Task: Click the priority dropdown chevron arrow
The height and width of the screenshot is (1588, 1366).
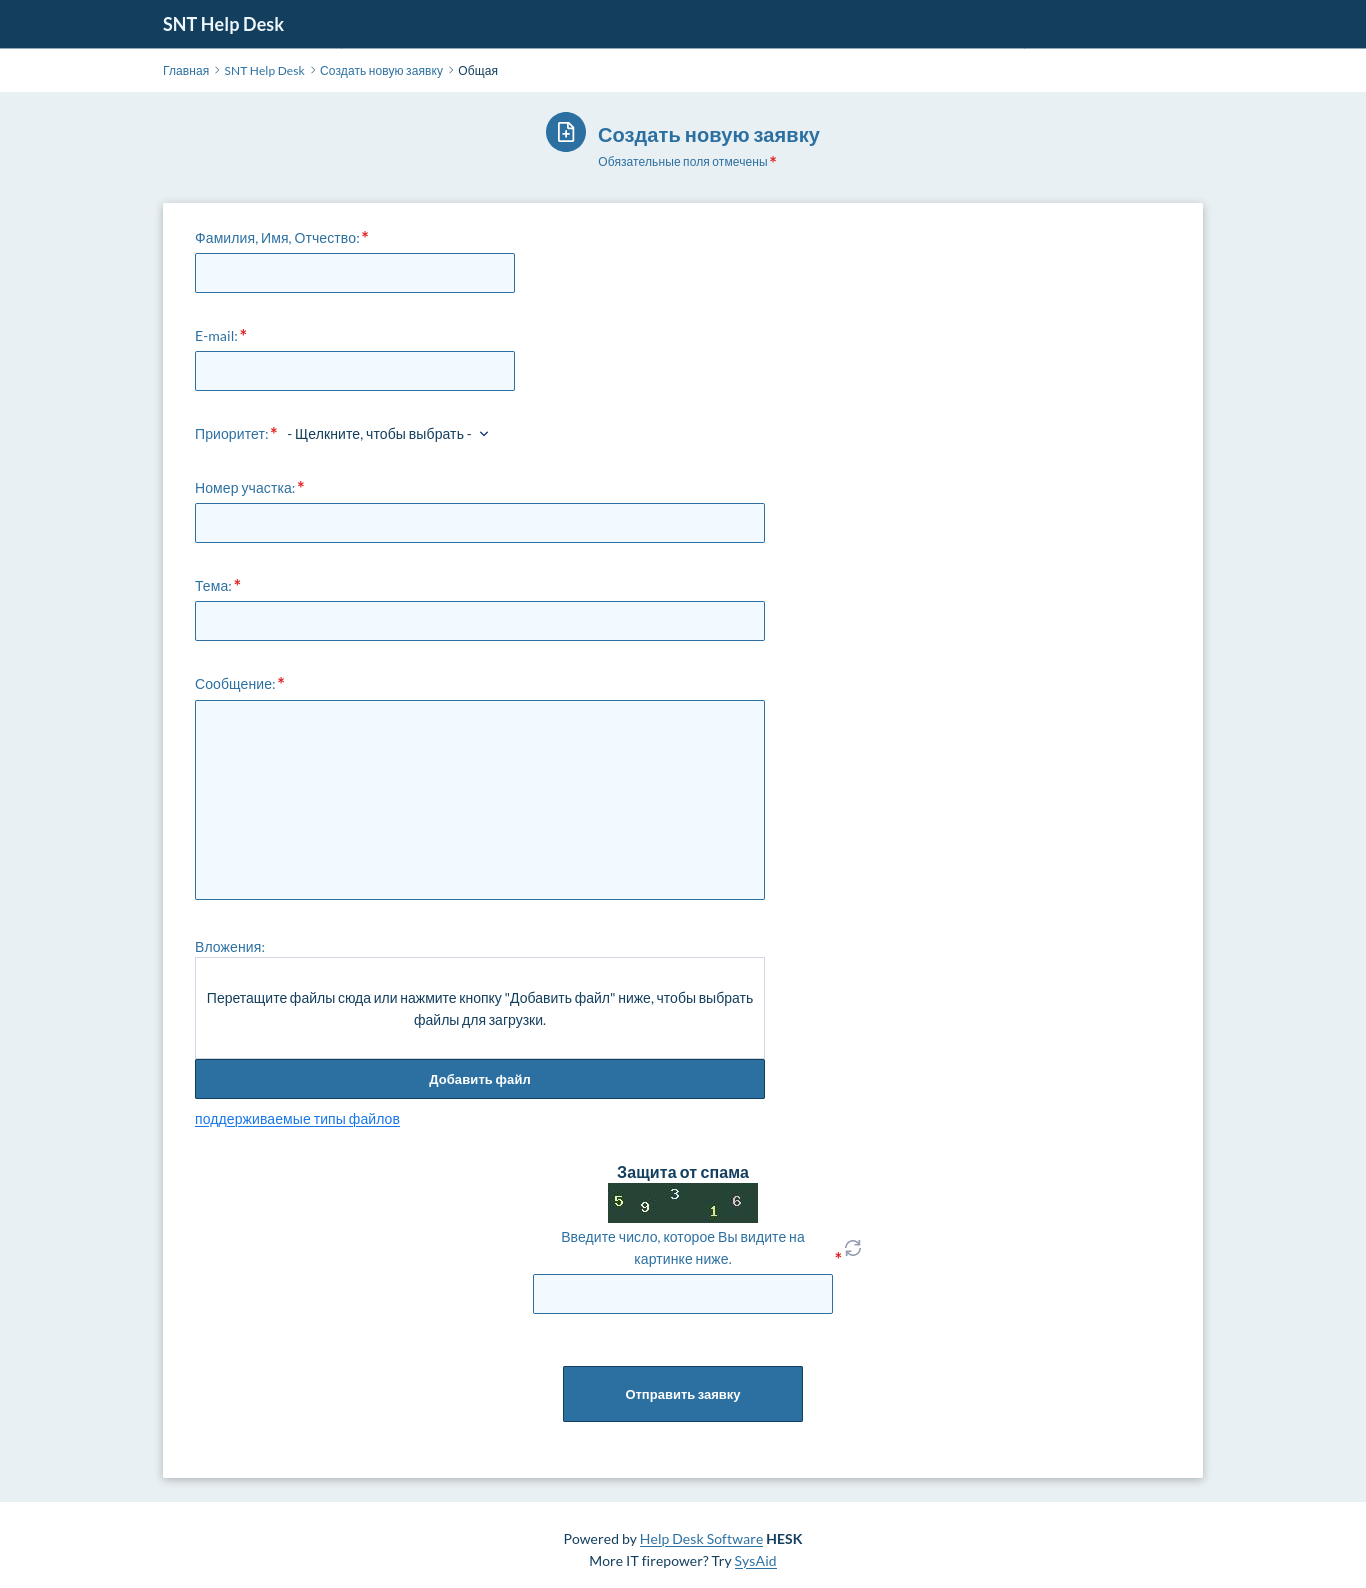Action: pos(484,434)
